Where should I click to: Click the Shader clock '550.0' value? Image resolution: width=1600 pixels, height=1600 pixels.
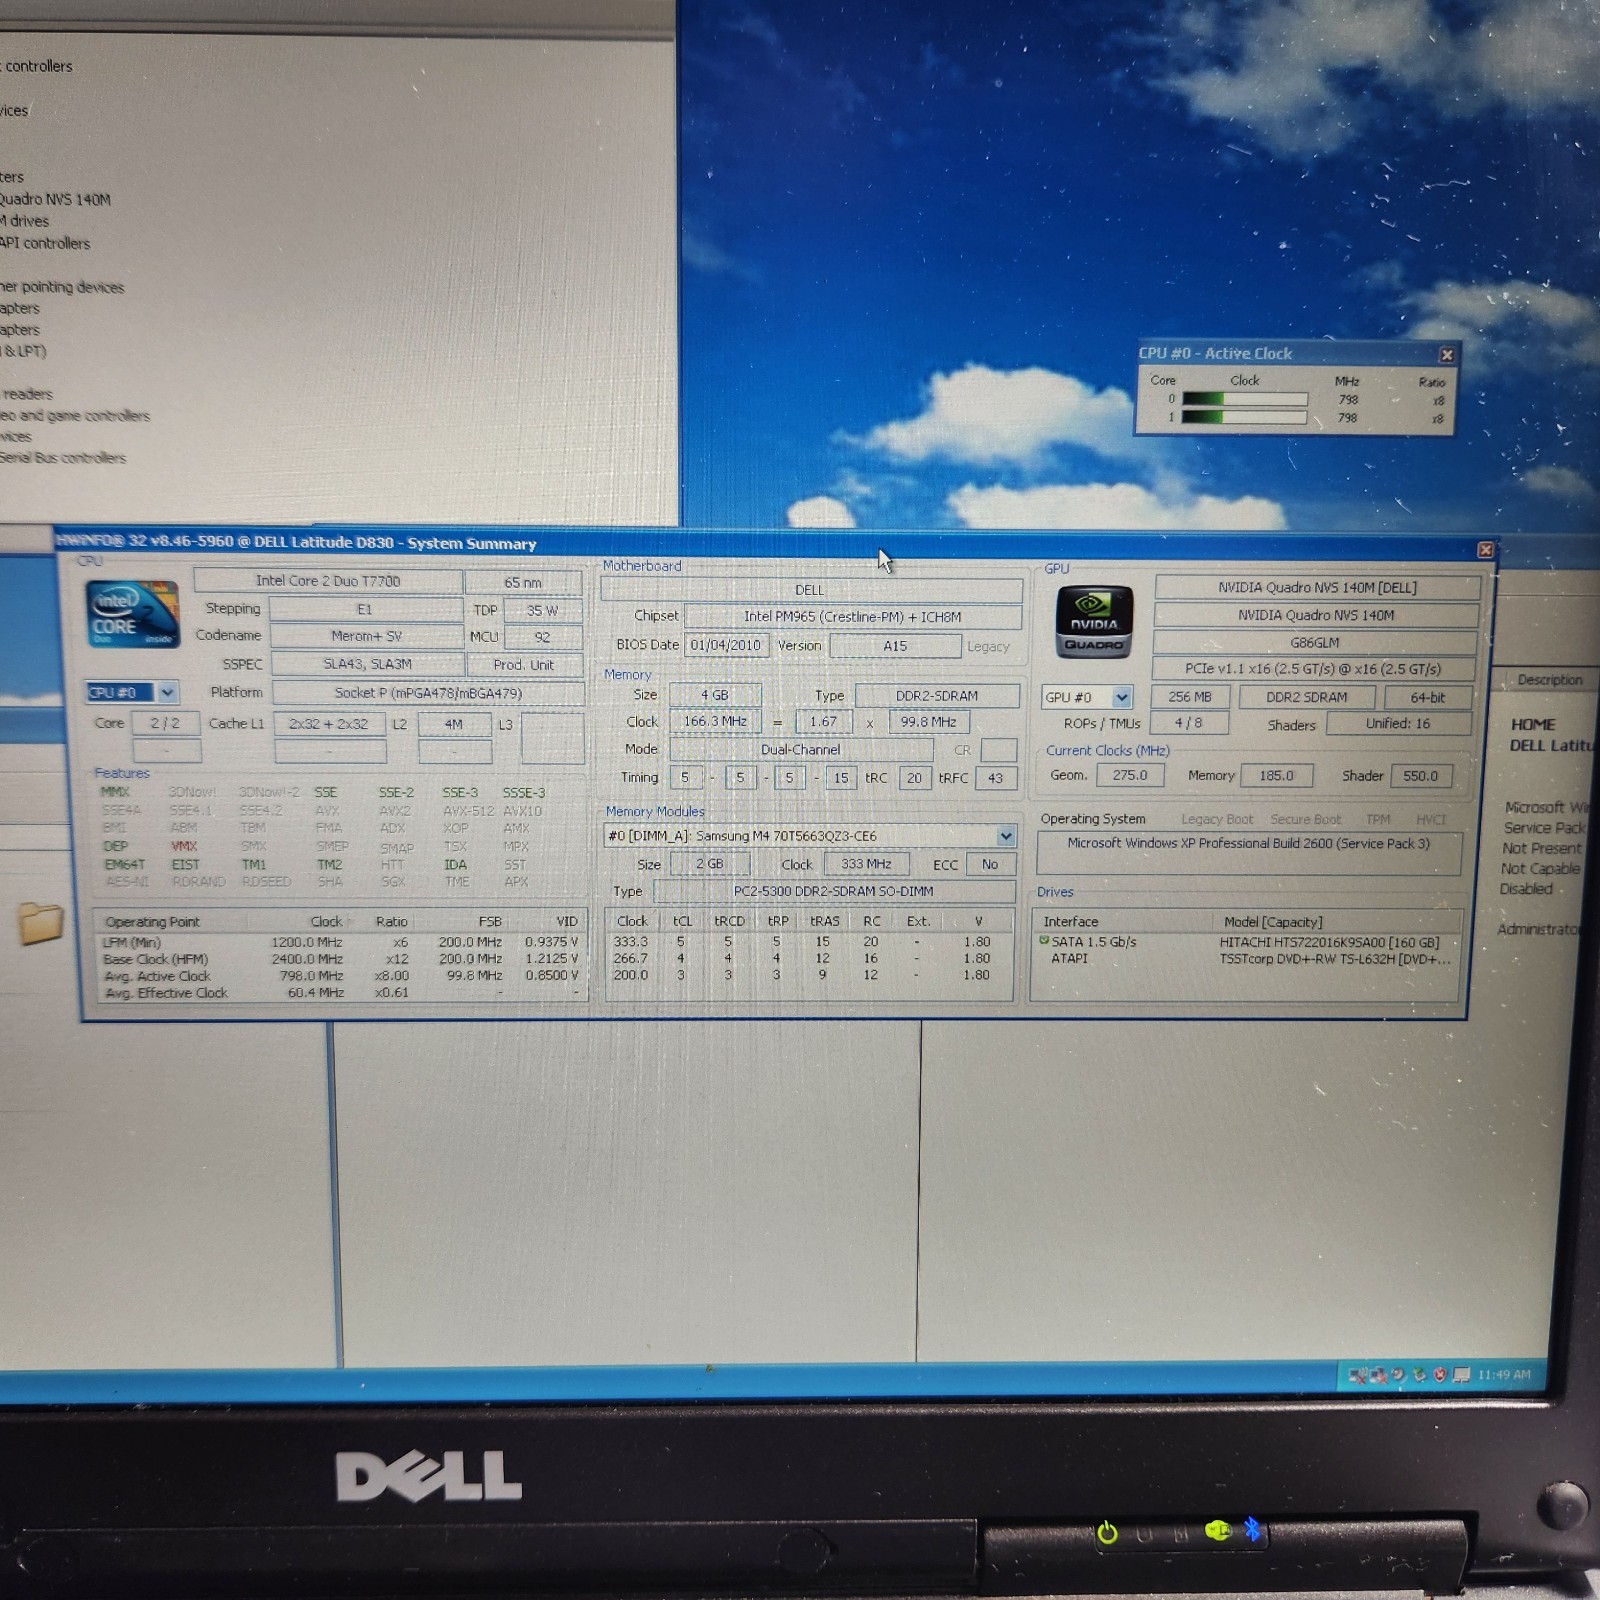click(1420, 775)
